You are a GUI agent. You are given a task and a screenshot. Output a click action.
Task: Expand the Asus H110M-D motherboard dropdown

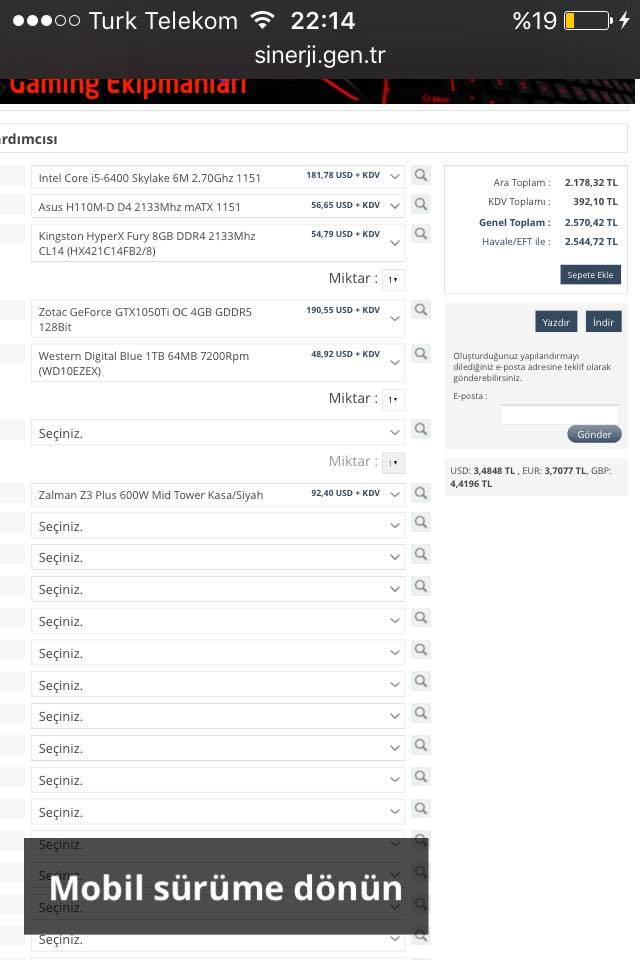[218, 206]
